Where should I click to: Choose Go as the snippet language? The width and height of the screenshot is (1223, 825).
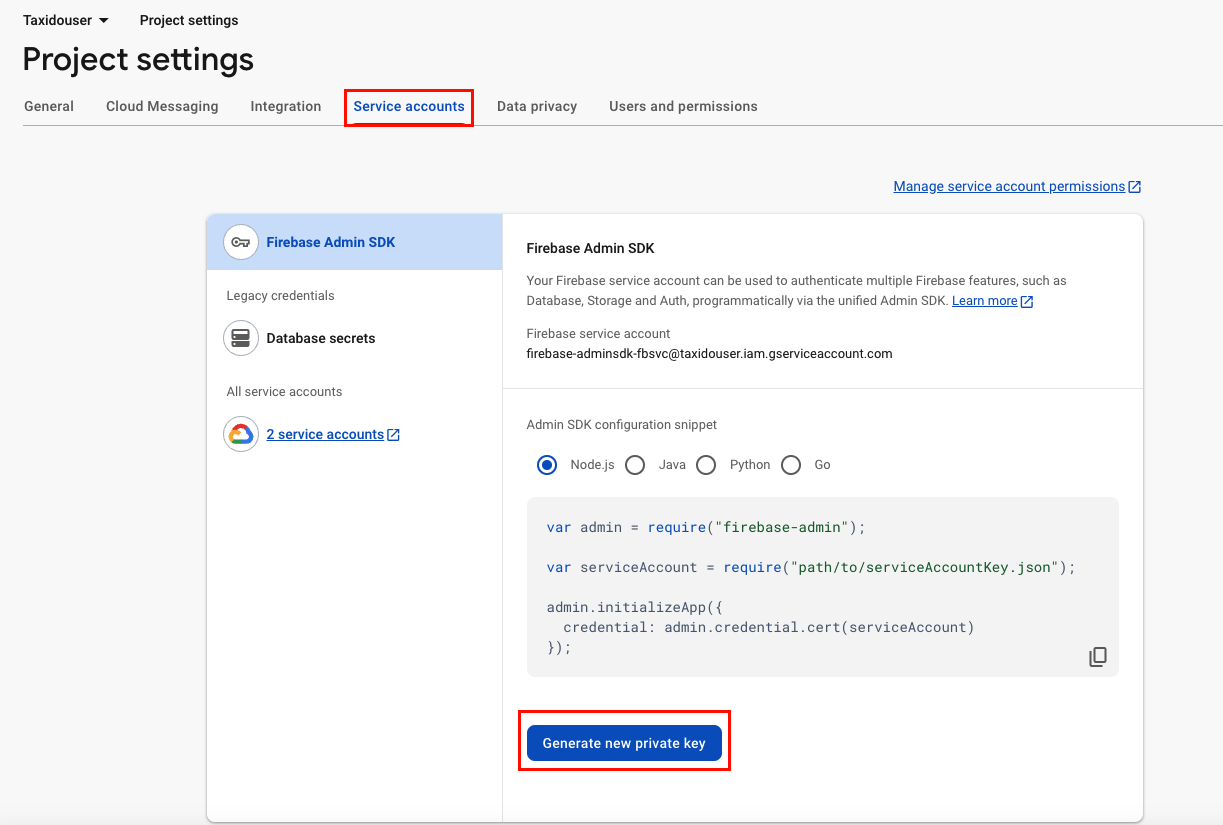click(791, 465)
